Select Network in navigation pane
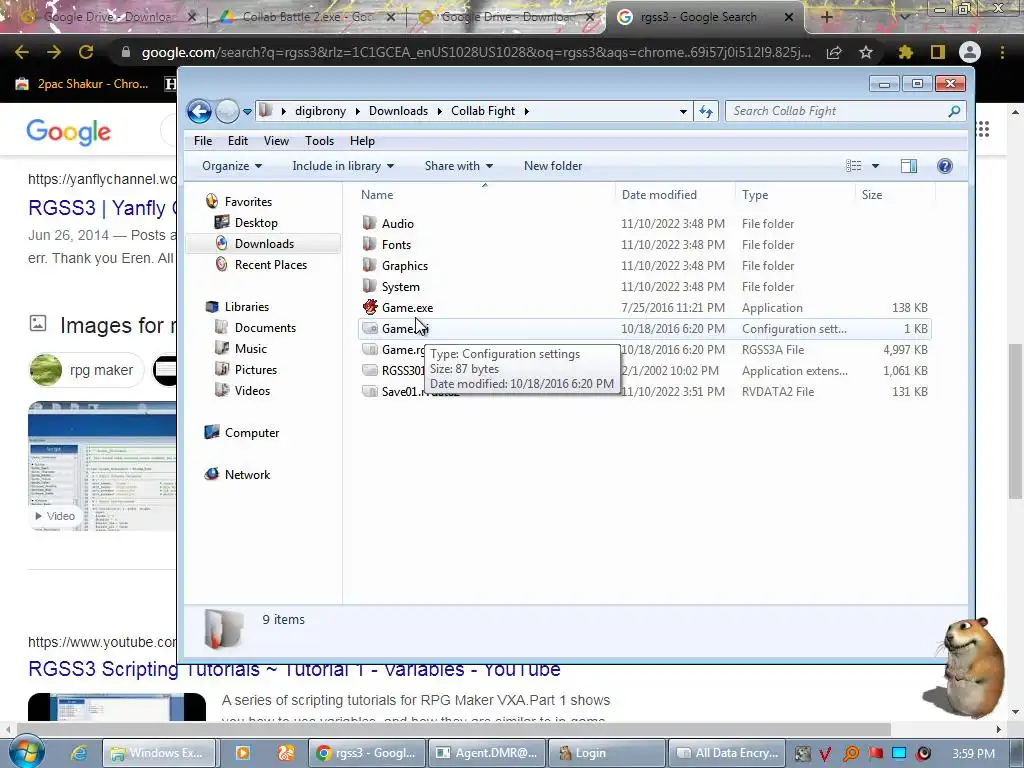The width and height of the screenshot is (1024, 768). tap(247, 475)
